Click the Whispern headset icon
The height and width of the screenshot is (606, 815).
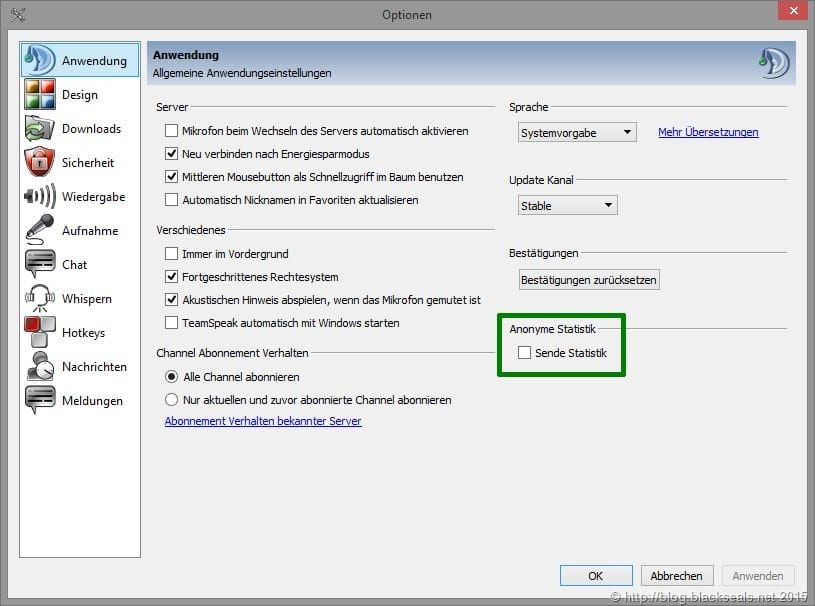[x=40, y=298]
